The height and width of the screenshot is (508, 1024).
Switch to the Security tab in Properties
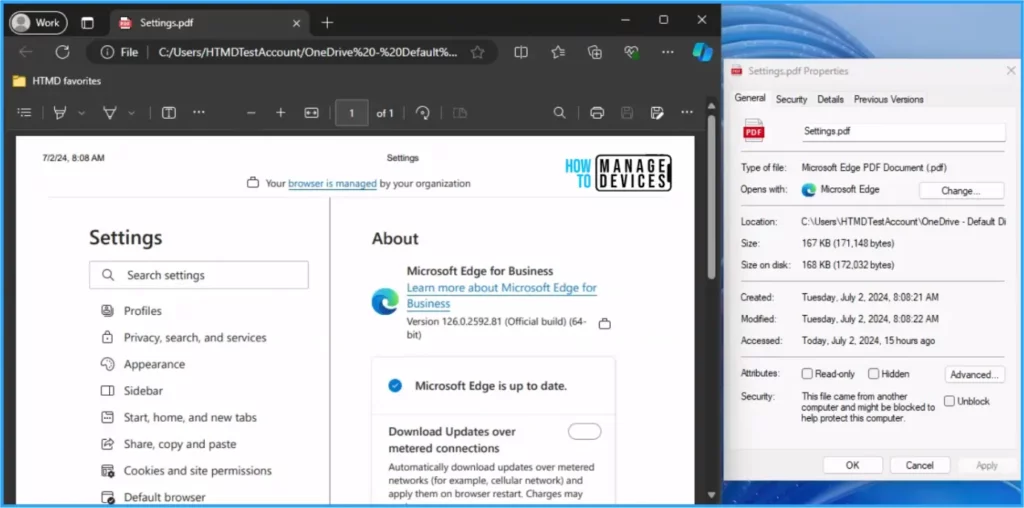tap(792, 99)
